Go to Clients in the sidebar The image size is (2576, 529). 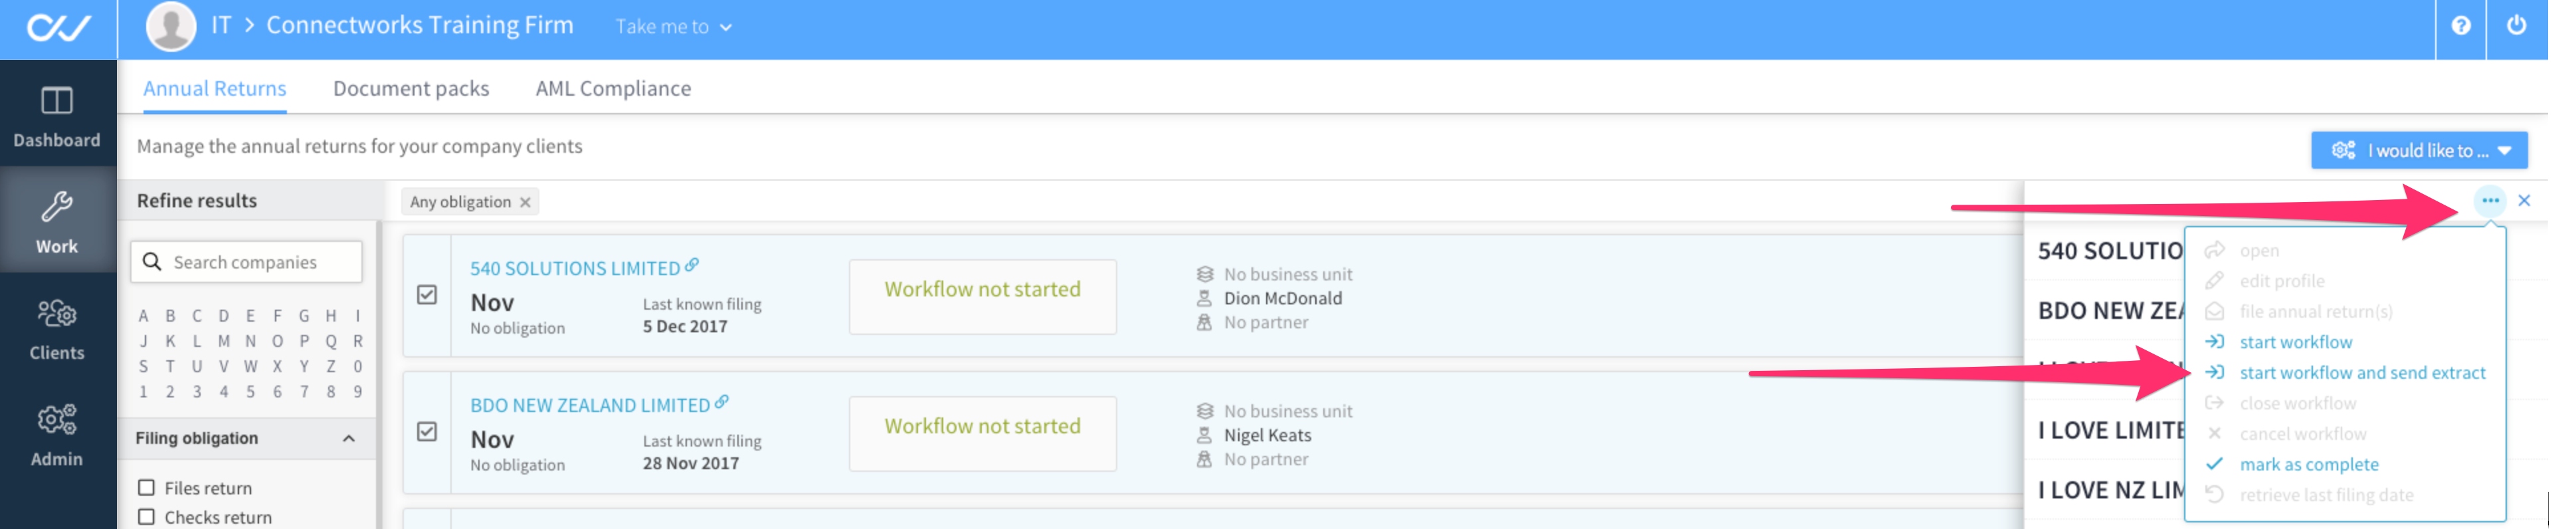57,330
